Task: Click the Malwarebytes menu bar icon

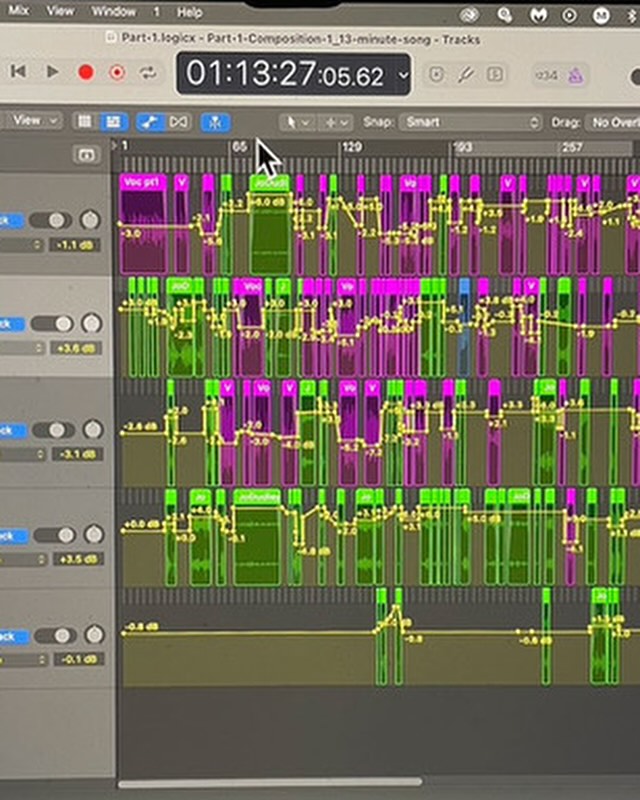Action: tap(538, 15)
